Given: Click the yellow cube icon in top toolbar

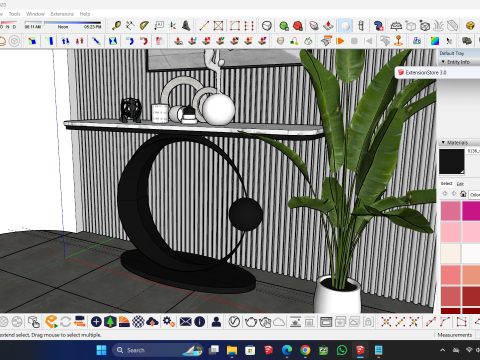Looking at the screenshot, I should point(470,26).
